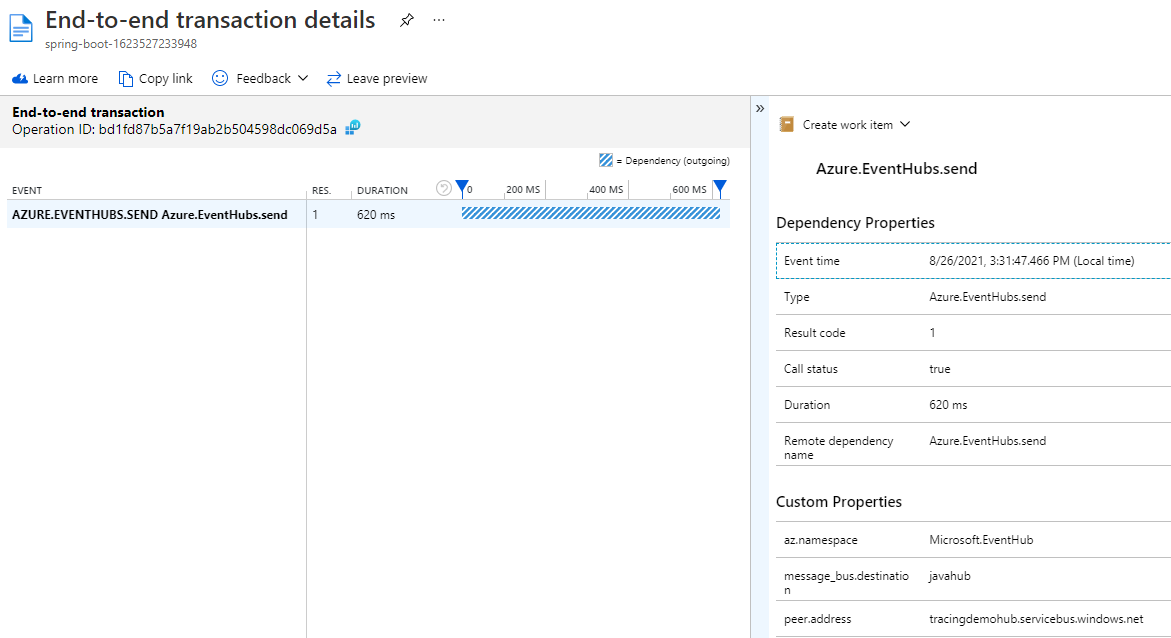Click the Learn more cloud icon
Viewport: 1171px width, 638px height.
[18, 78]
